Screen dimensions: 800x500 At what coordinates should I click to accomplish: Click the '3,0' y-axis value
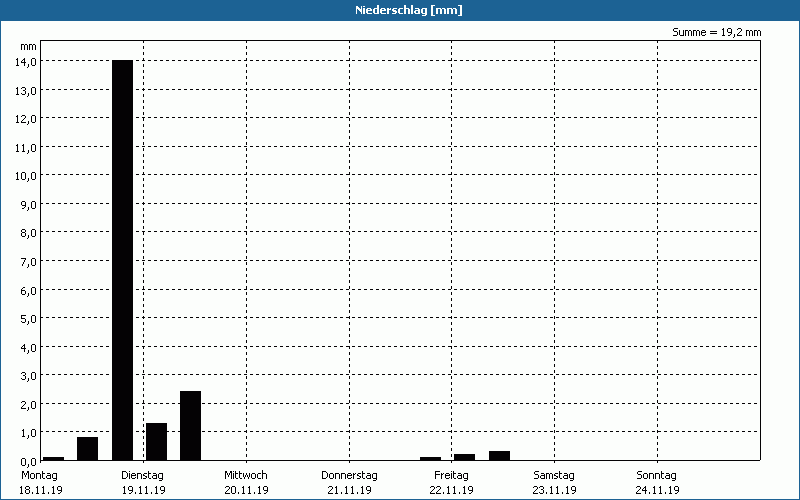click(x=30, y=376)
